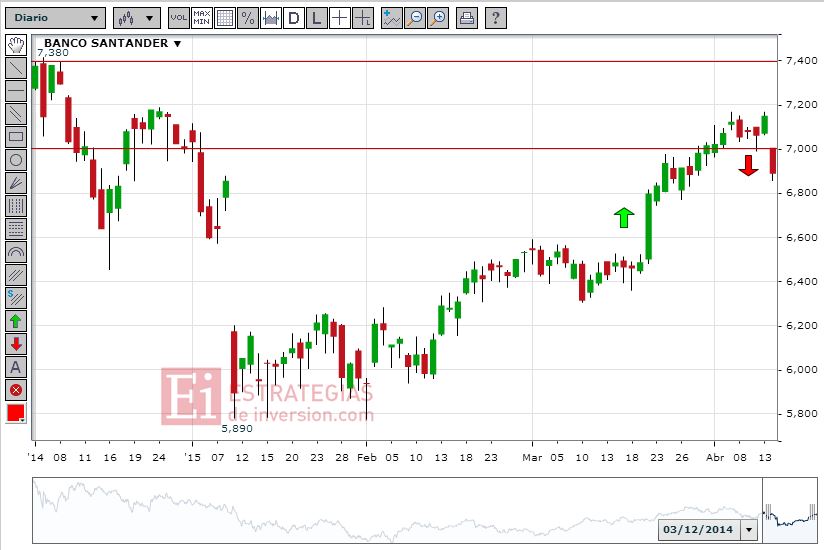Image resolution: width=824 pixels, height=550 pixels.
Task: Open the Diario timeframe dropdown
Action: [x=55, y=18]
